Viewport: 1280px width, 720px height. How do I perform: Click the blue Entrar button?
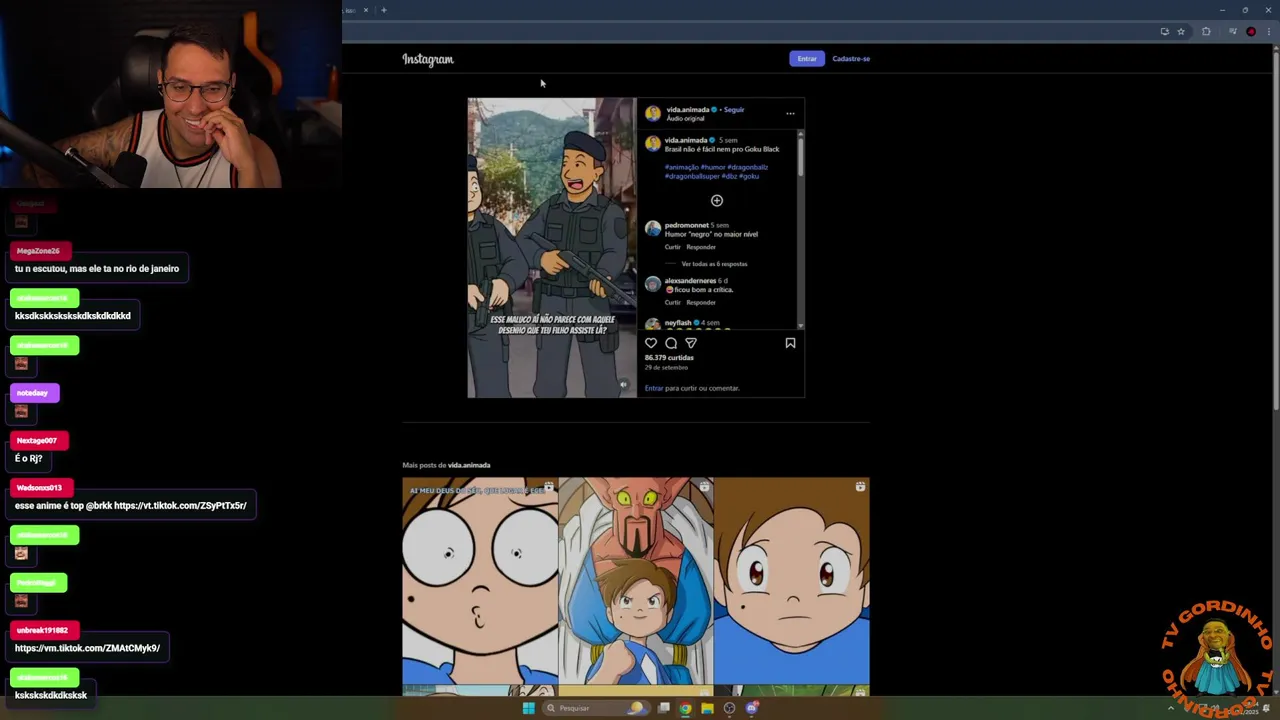807,58
